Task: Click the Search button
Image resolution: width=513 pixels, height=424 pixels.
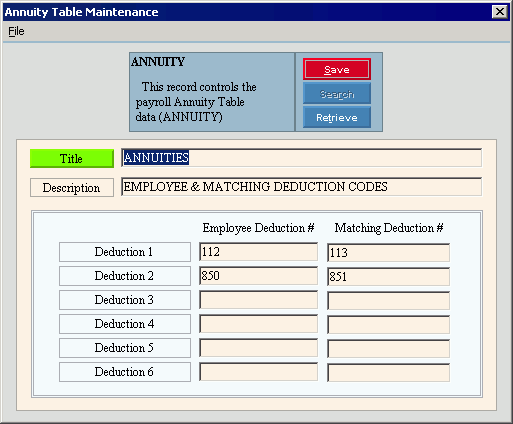Action: point(337,94)
